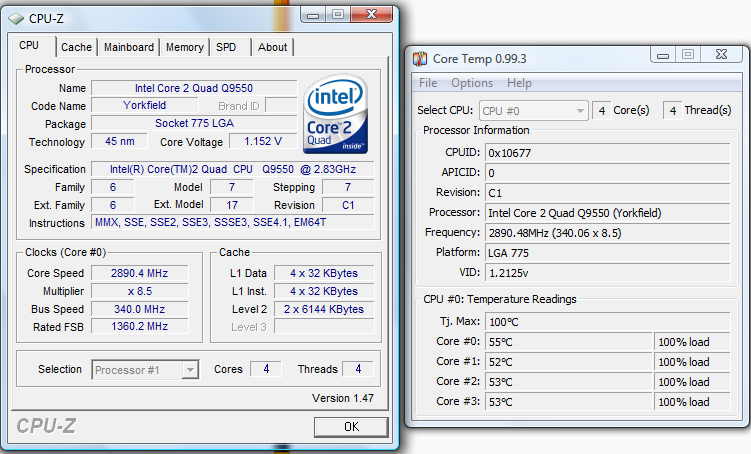The width and height of the screenshot is (751, 454).
Task: Click the Core(s) count box in Core Temp
Action: (602, 111)
